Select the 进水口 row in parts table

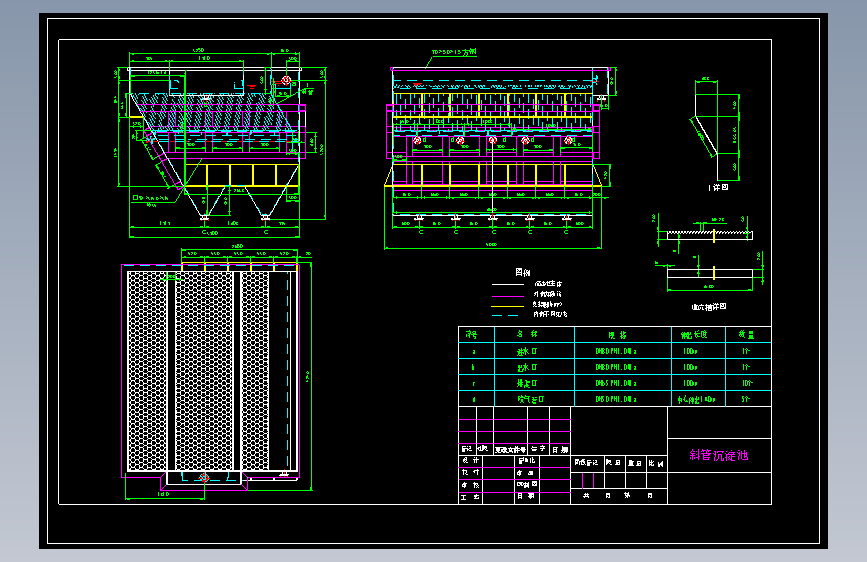[x=614, y=351]
